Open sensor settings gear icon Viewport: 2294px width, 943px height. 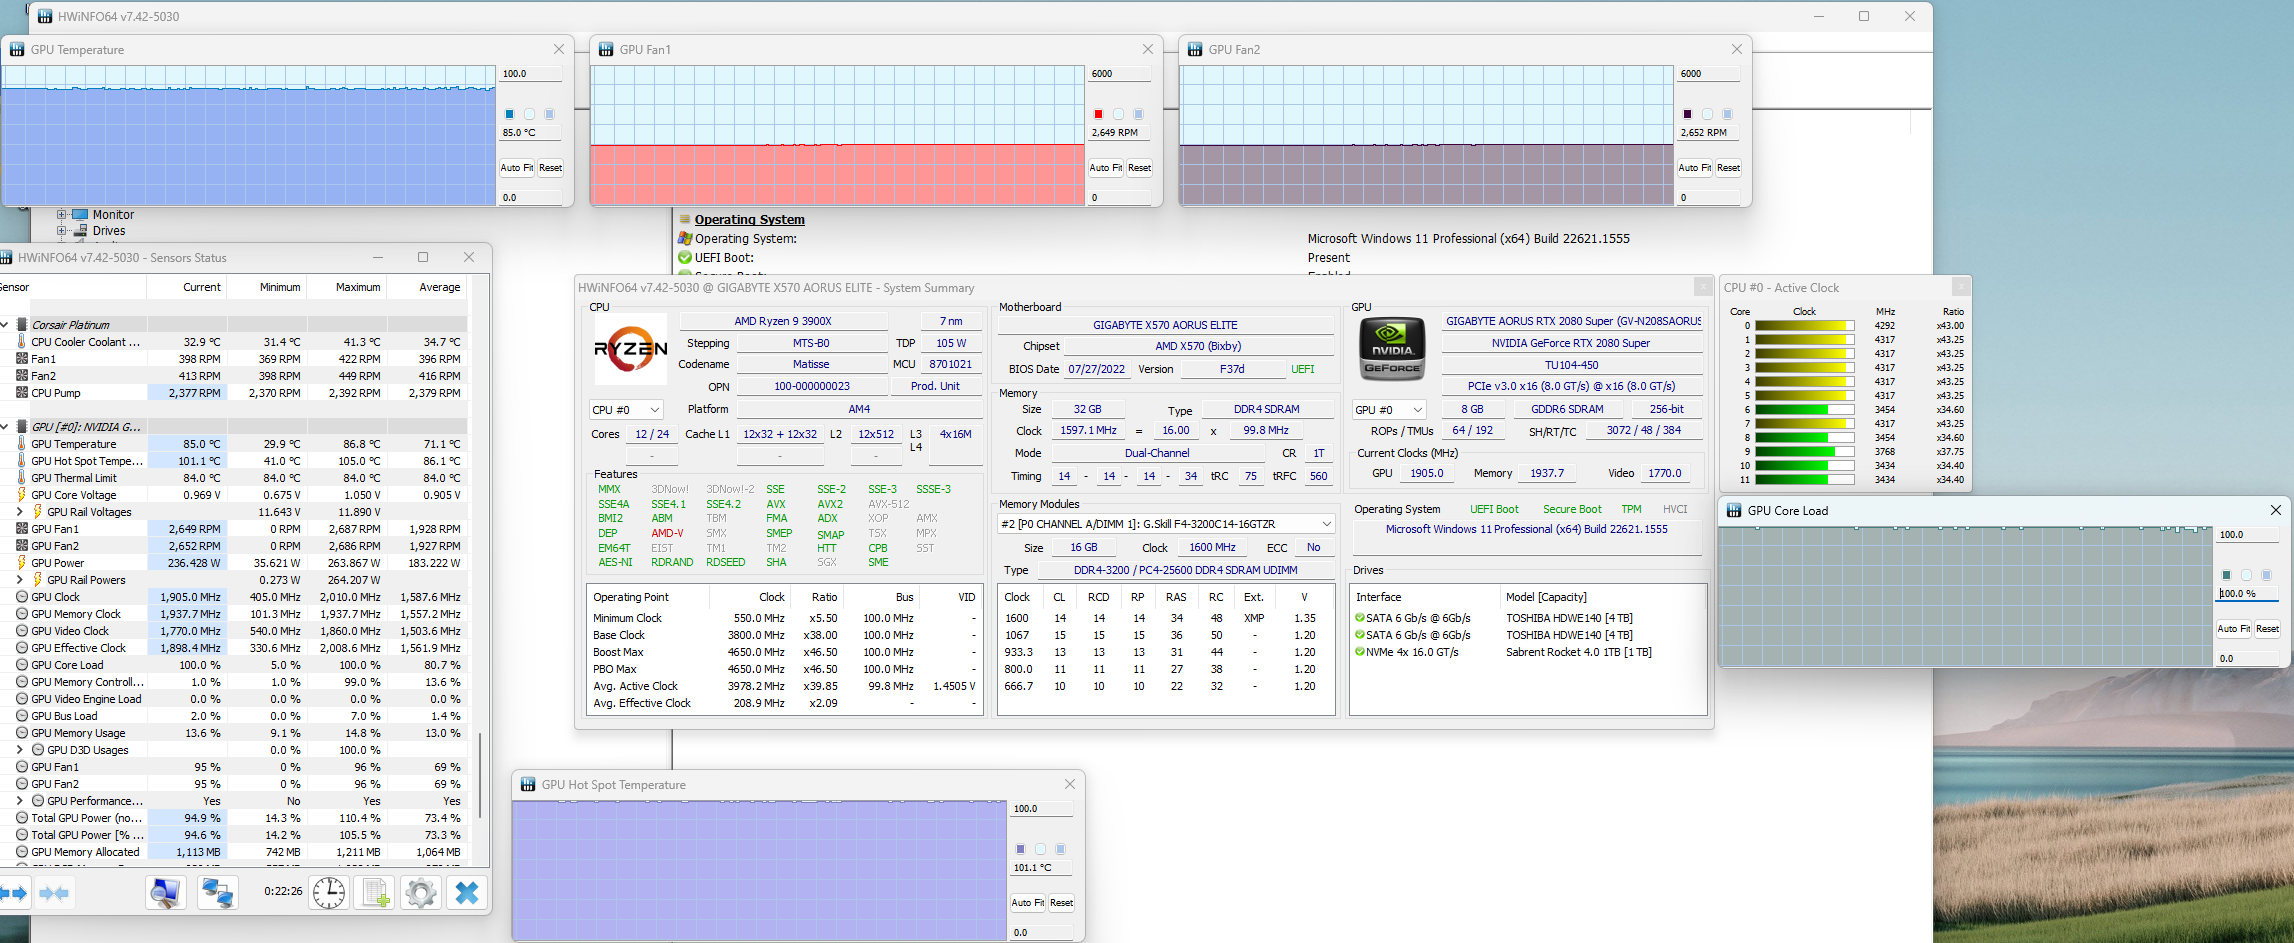coord(421,892)
